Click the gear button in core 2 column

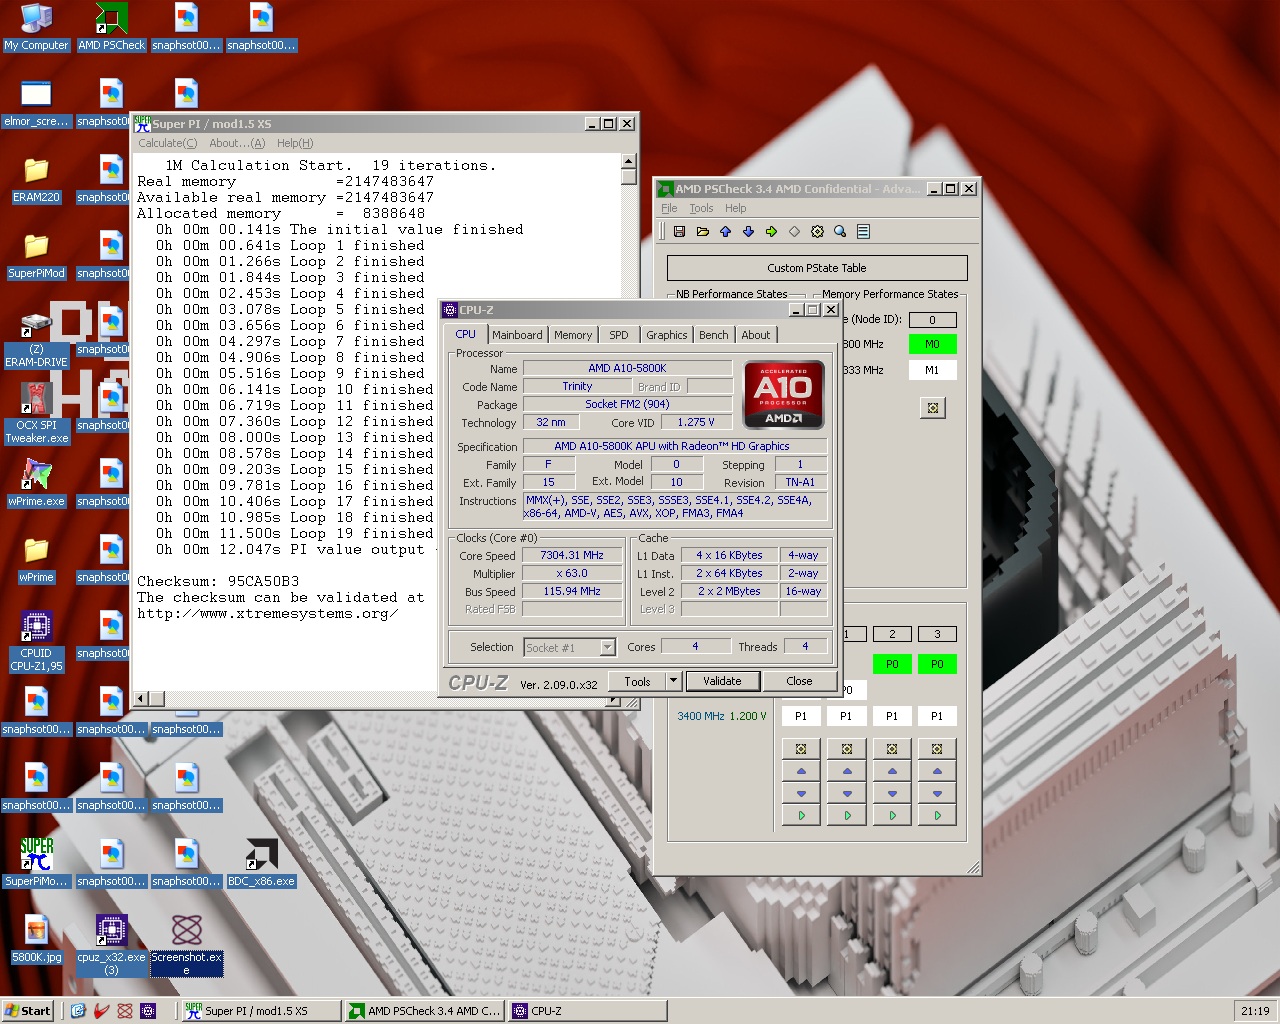click(x=892, y=749)
